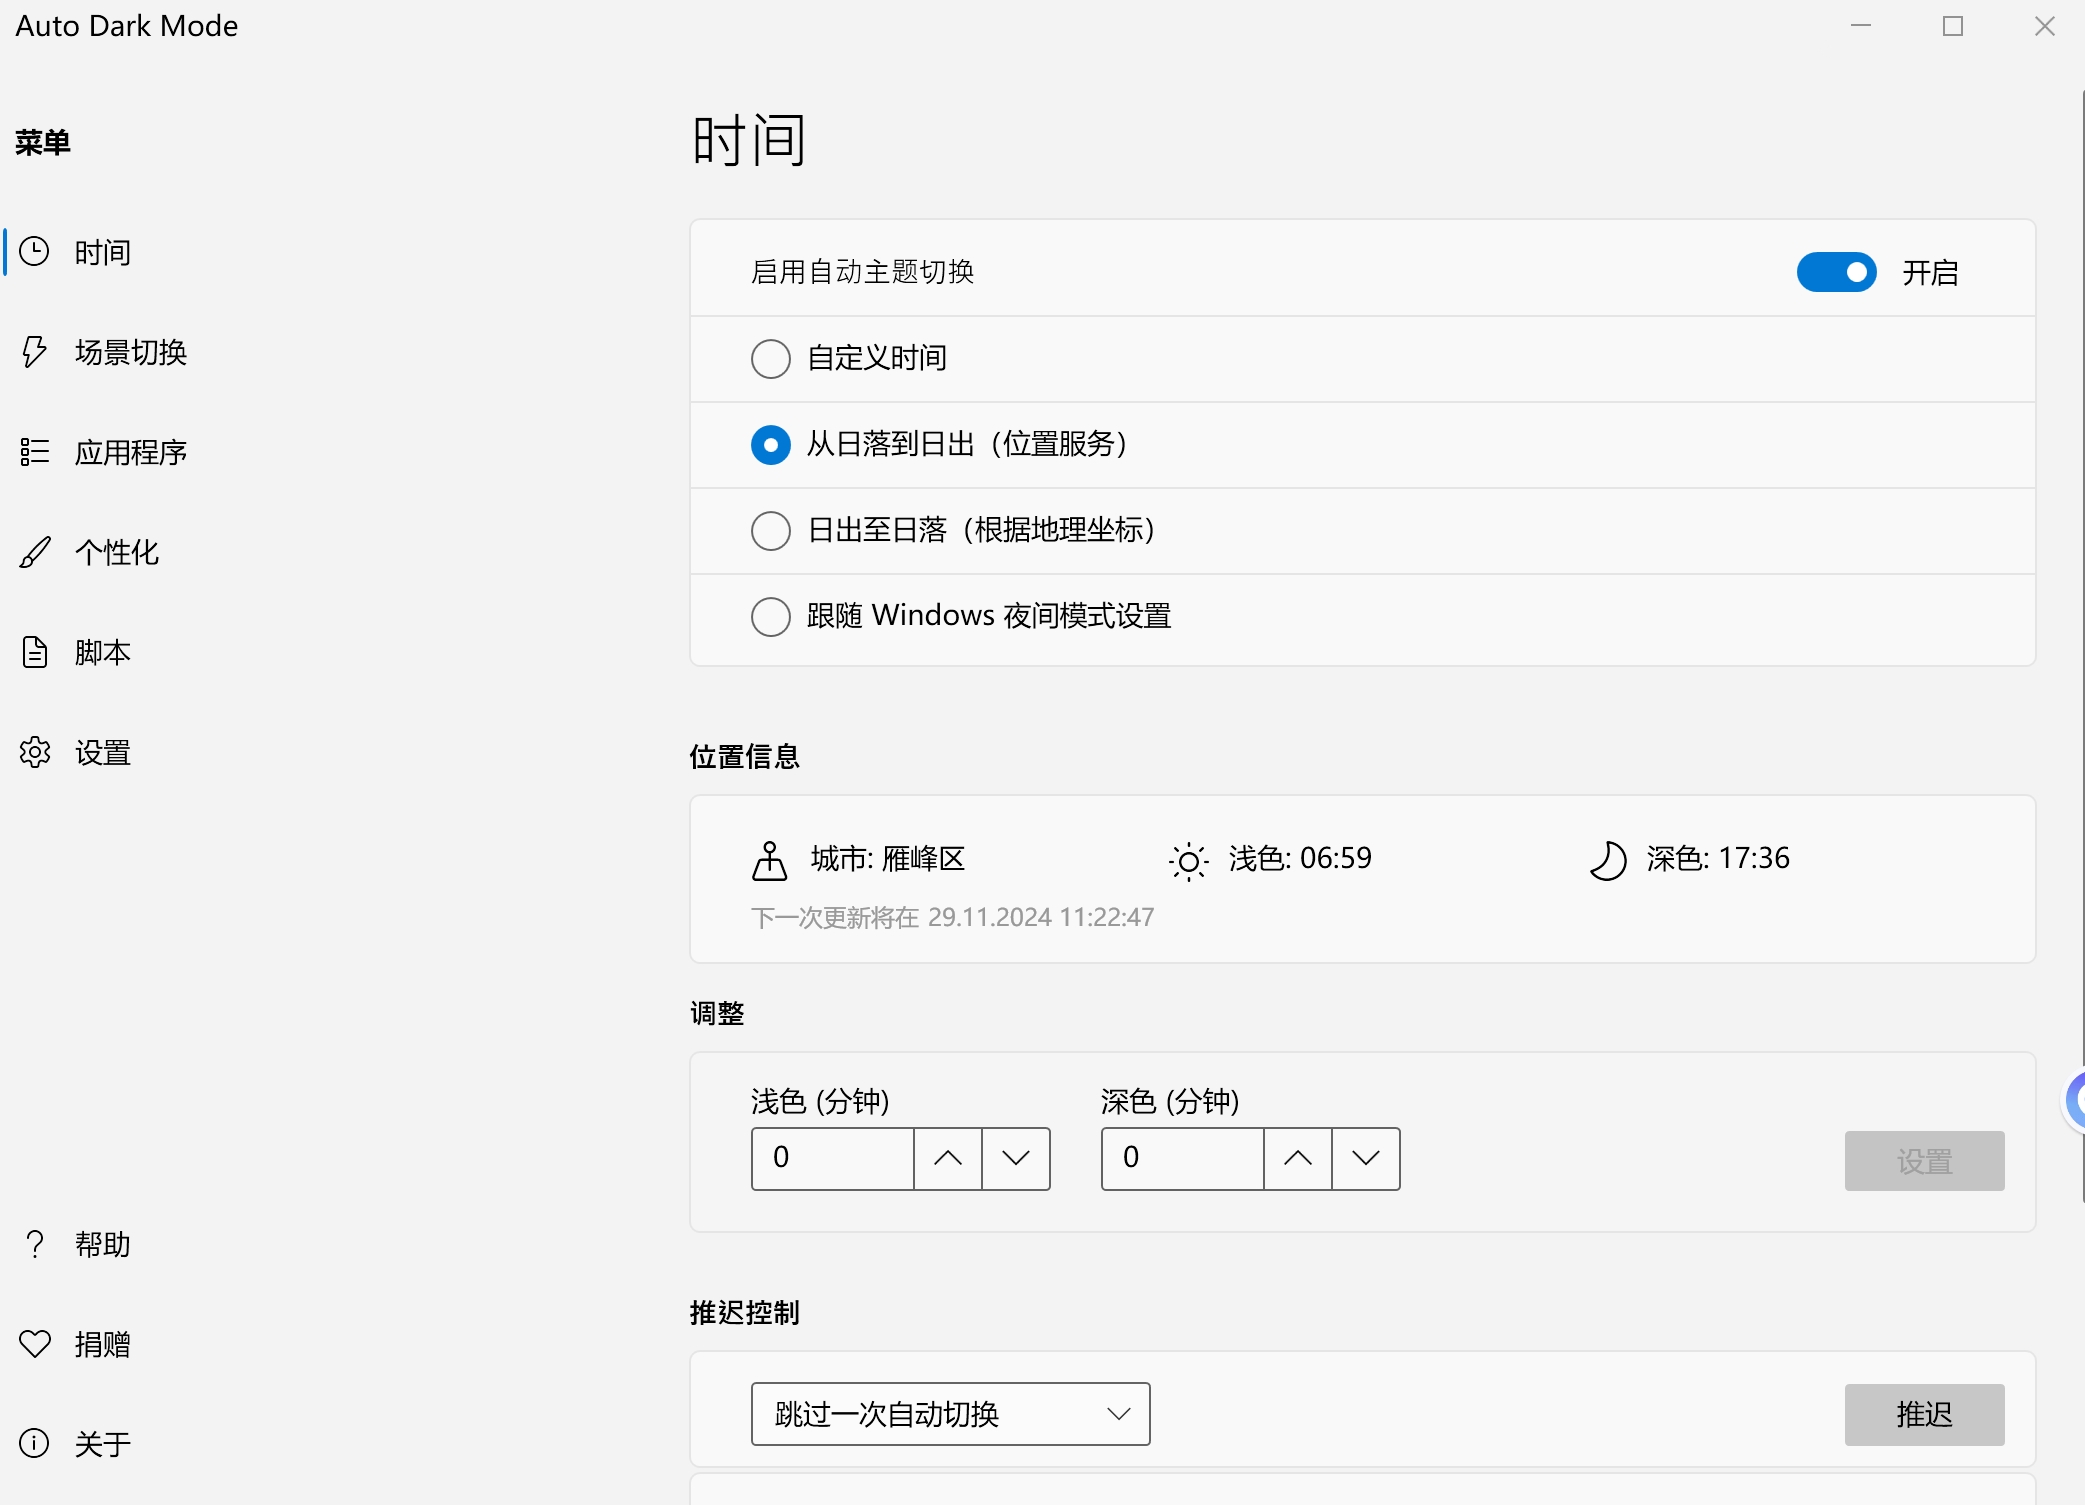Click the sun icon next to 浅色 06:59

click(x=1188, y=860)
